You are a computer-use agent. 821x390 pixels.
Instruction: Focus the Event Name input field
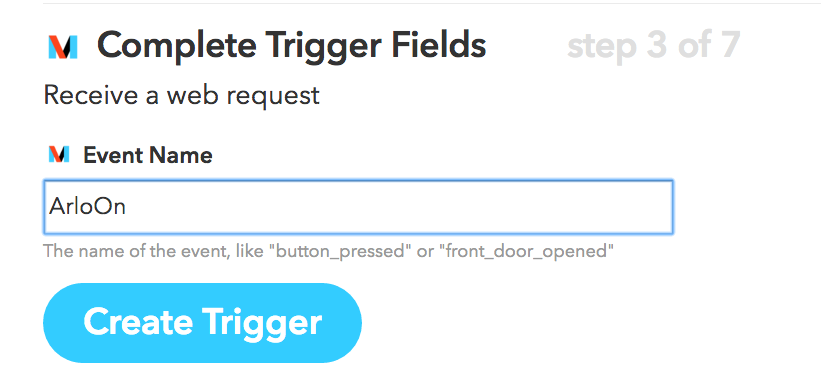point(358,207)
